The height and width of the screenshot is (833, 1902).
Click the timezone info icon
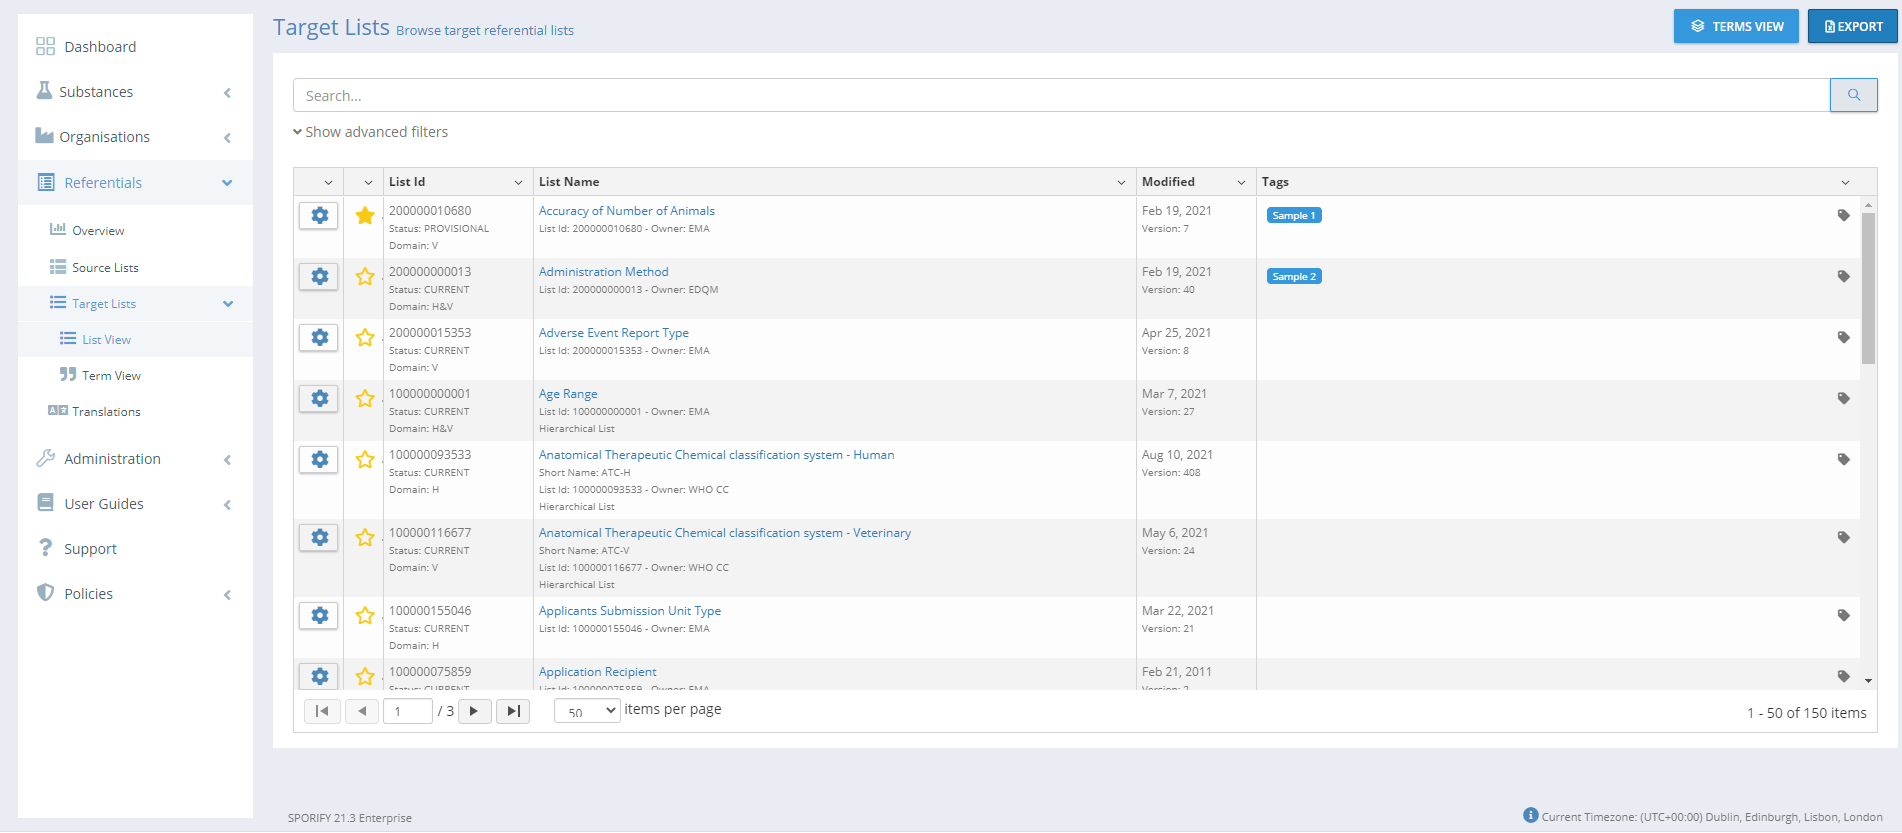pos(1530,815)
